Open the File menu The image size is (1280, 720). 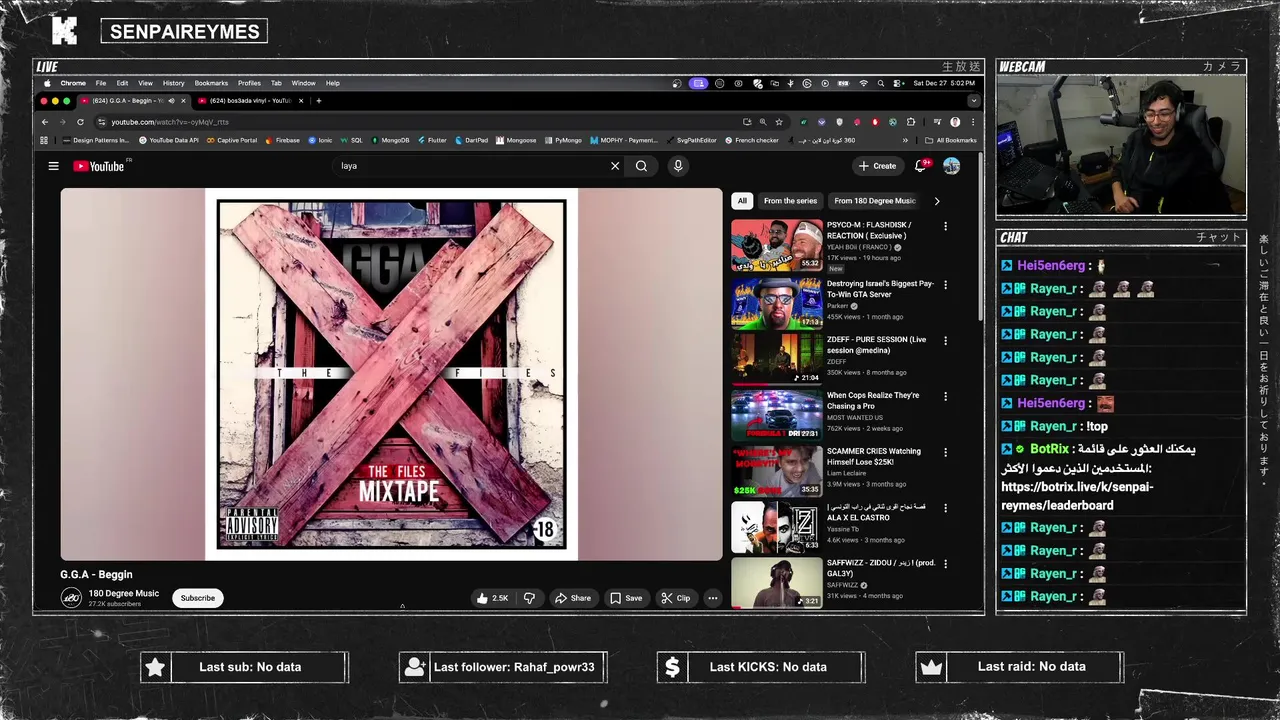(101, 83)
